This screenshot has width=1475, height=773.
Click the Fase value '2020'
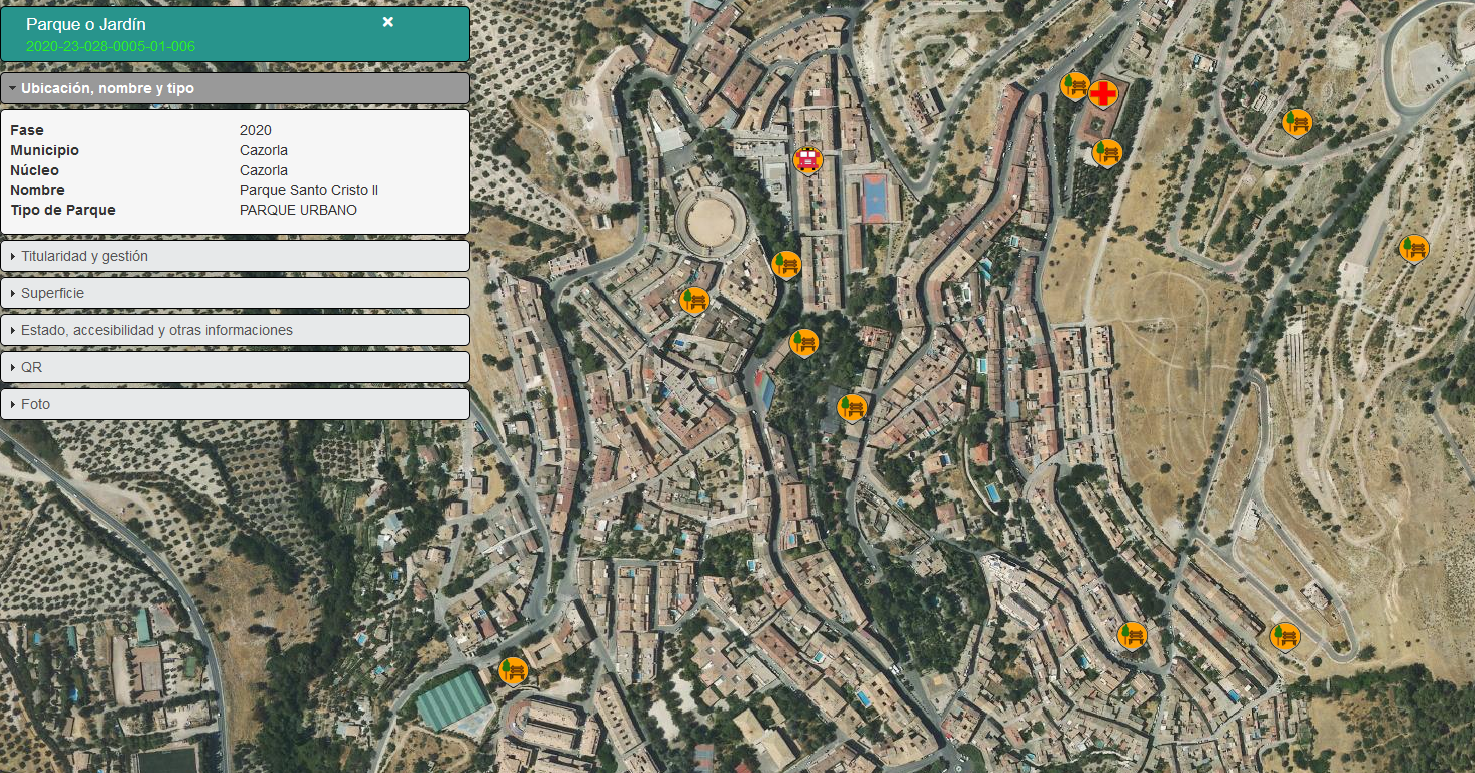(x=256, y=130)
